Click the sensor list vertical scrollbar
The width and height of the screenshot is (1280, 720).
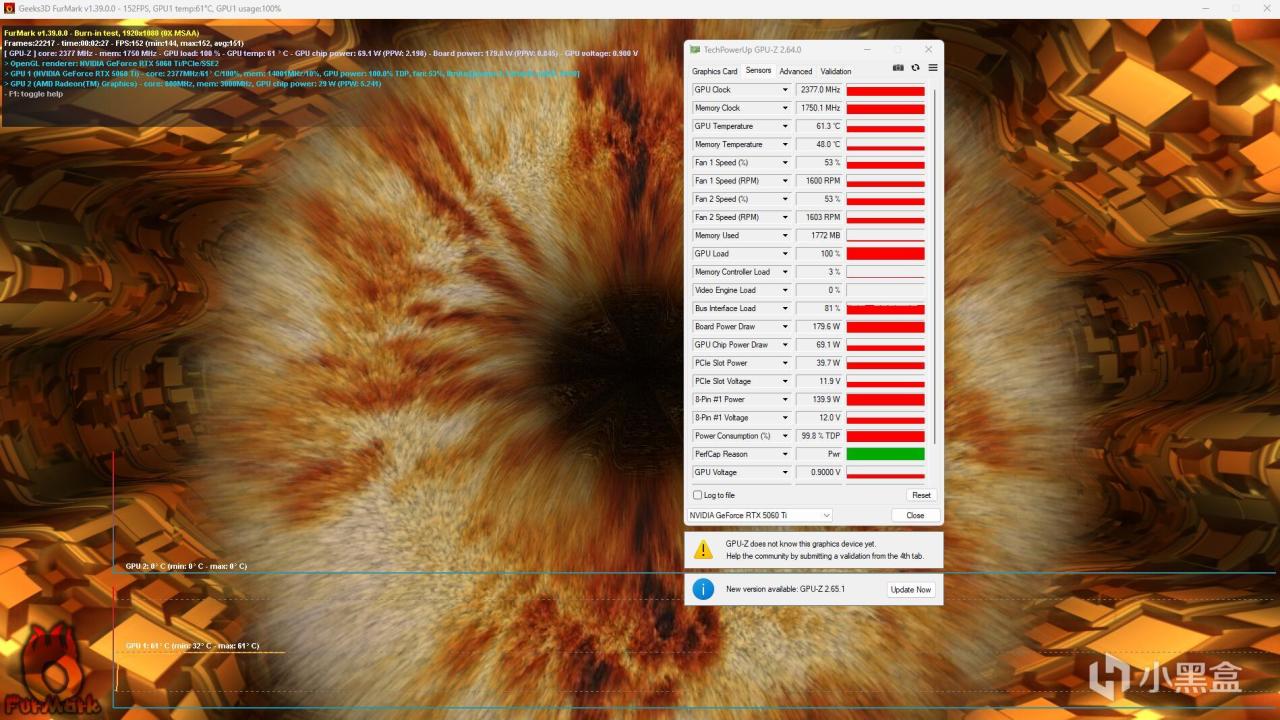coord(935,265)
